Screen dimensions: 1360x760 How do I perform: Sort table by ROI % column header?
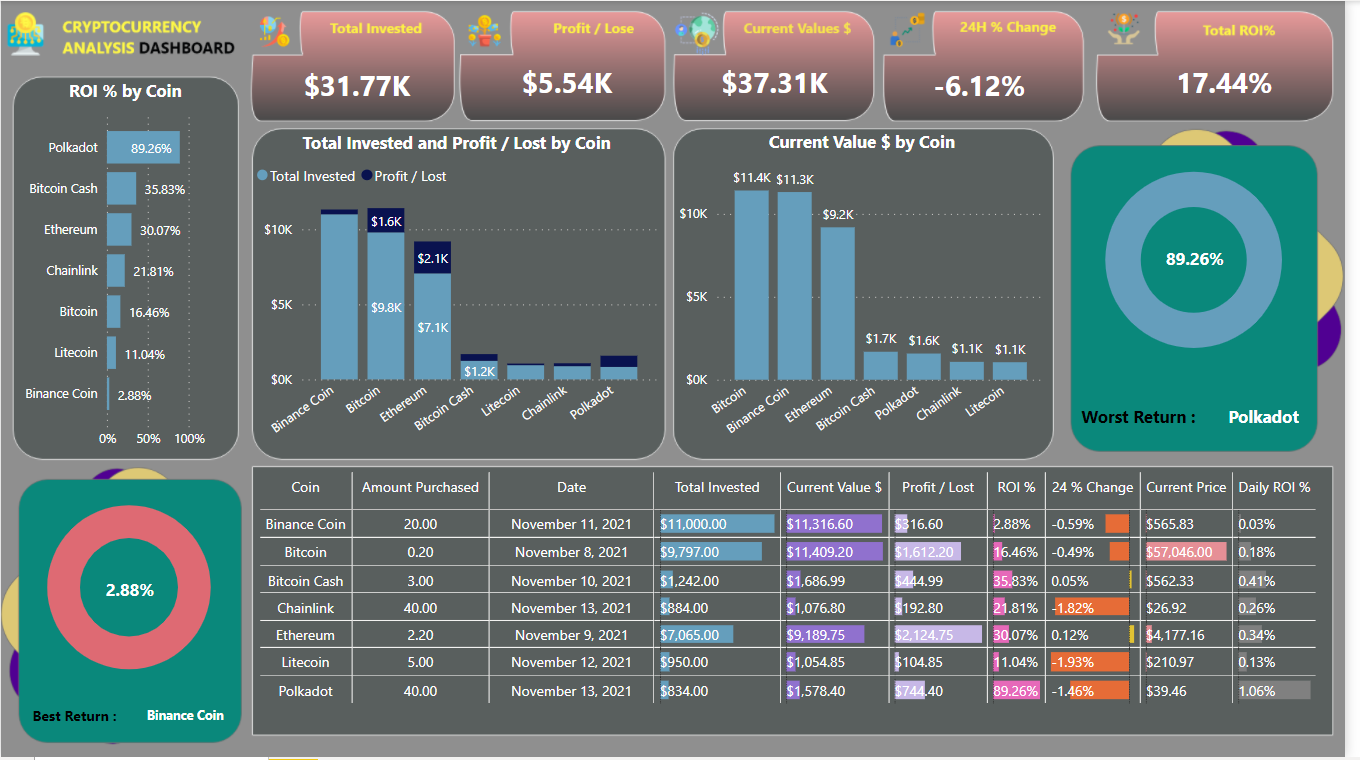[x=1016, y=487]
